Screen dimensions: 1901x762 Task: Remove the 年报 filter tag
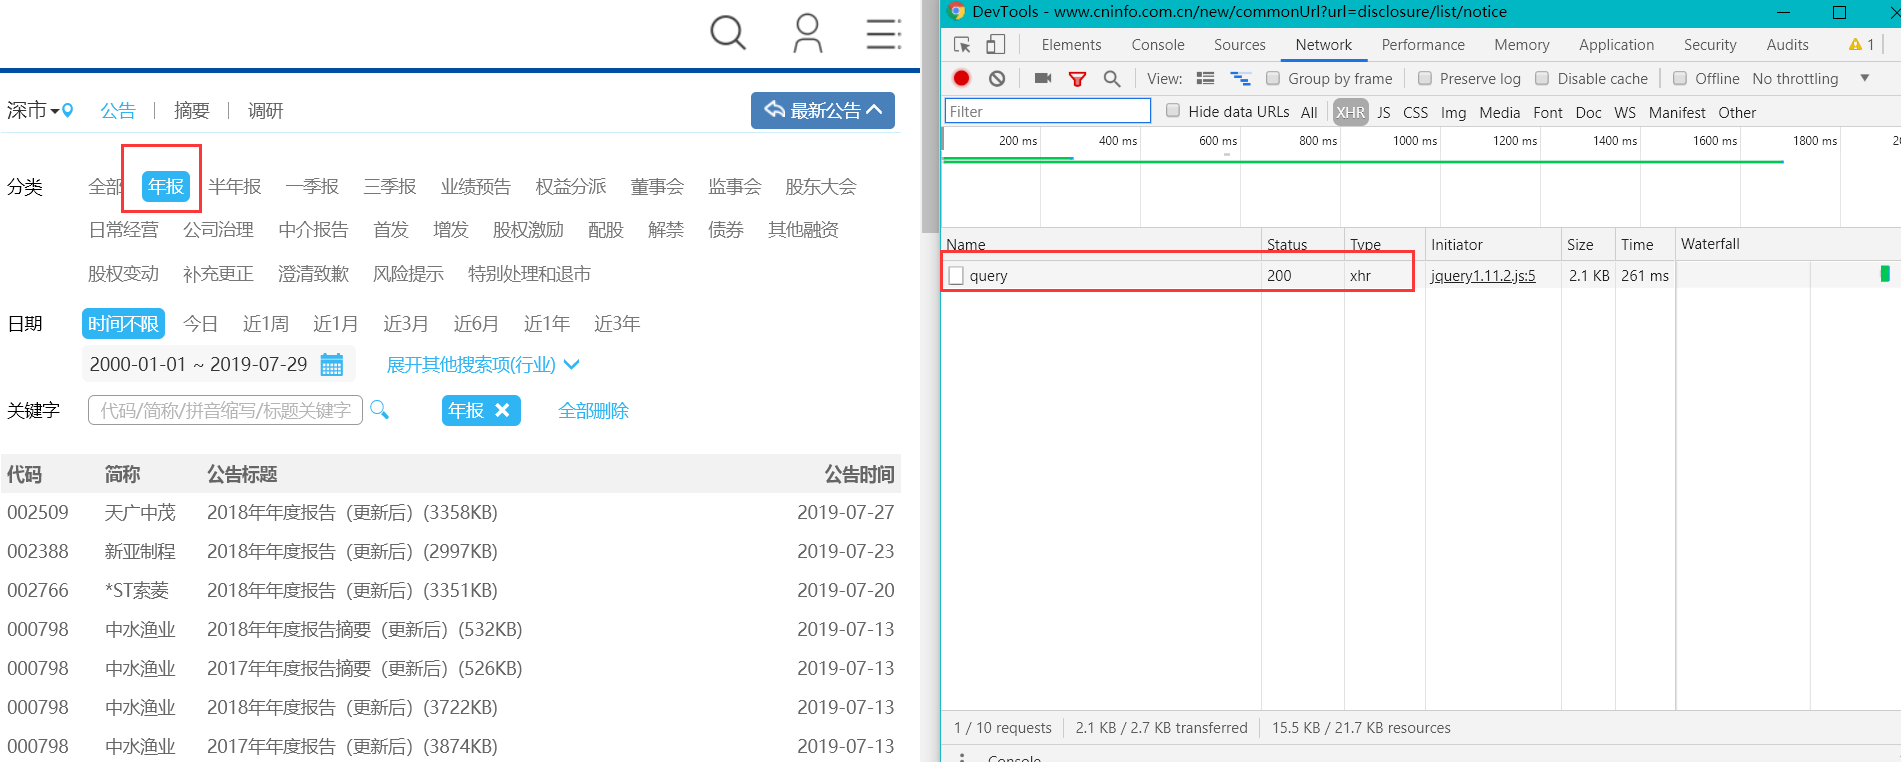502,410
